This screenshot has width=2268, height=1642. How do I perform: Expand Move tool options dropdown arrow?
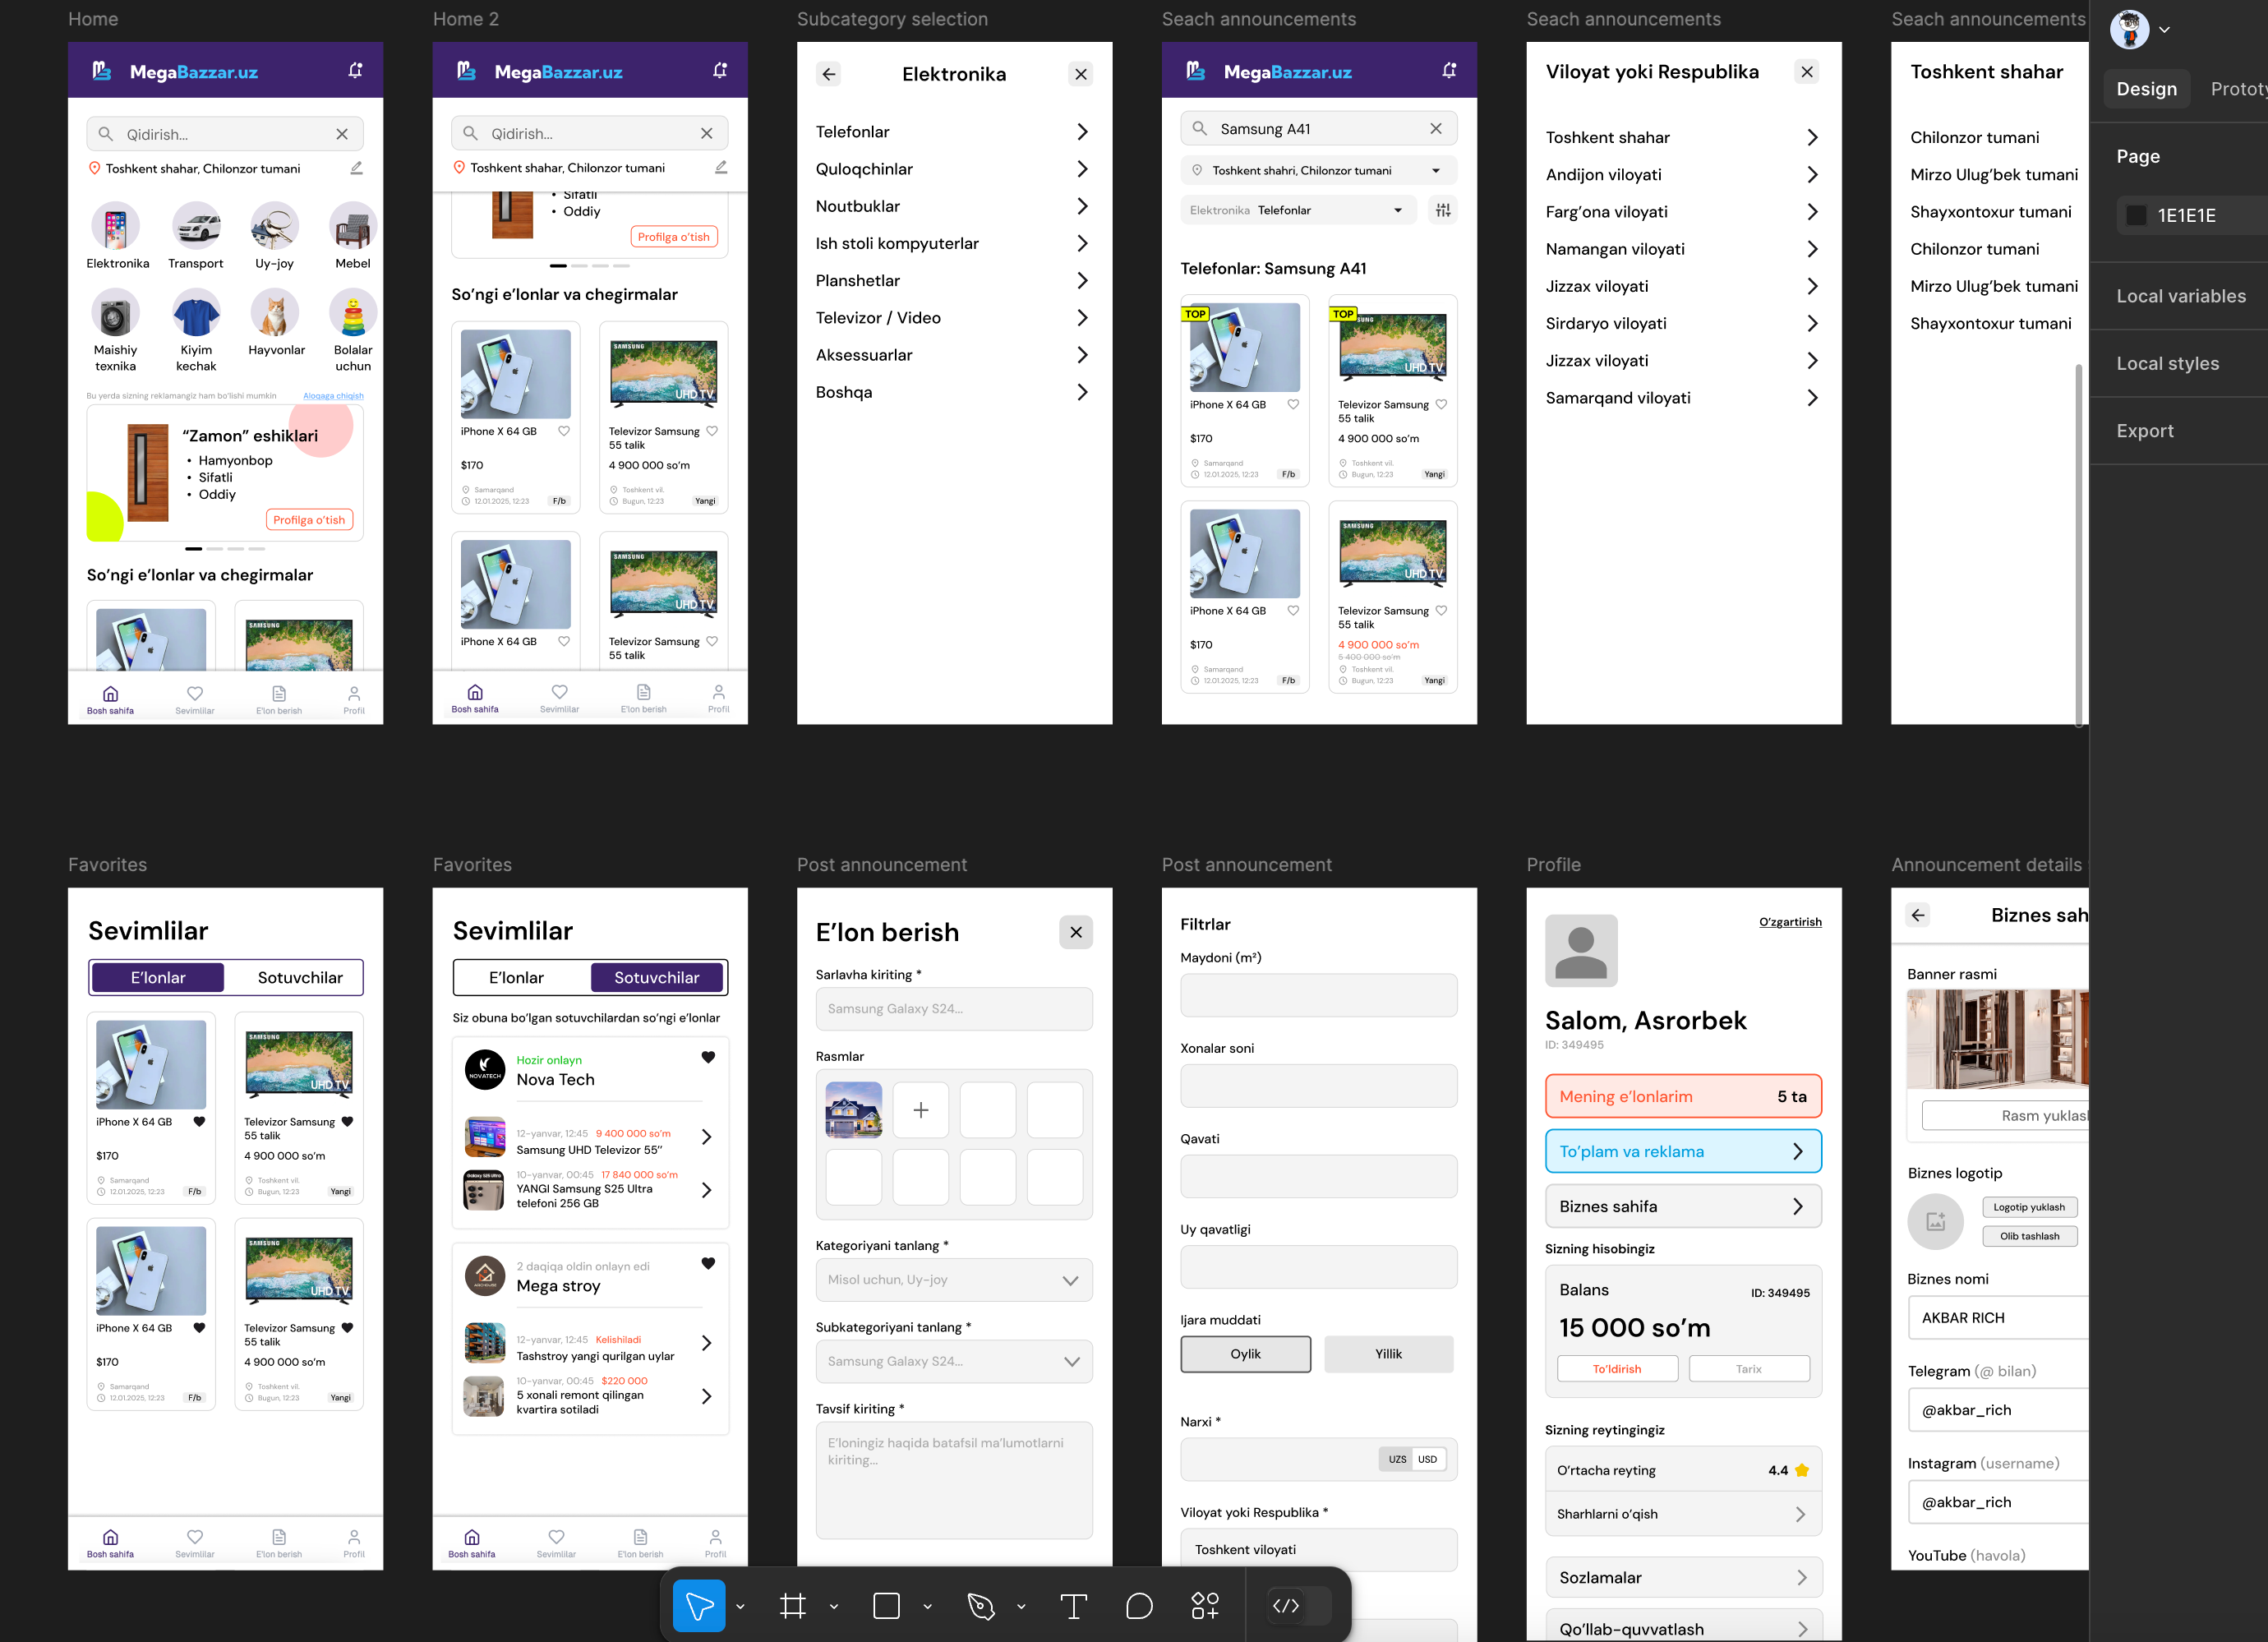(740, 1607)
